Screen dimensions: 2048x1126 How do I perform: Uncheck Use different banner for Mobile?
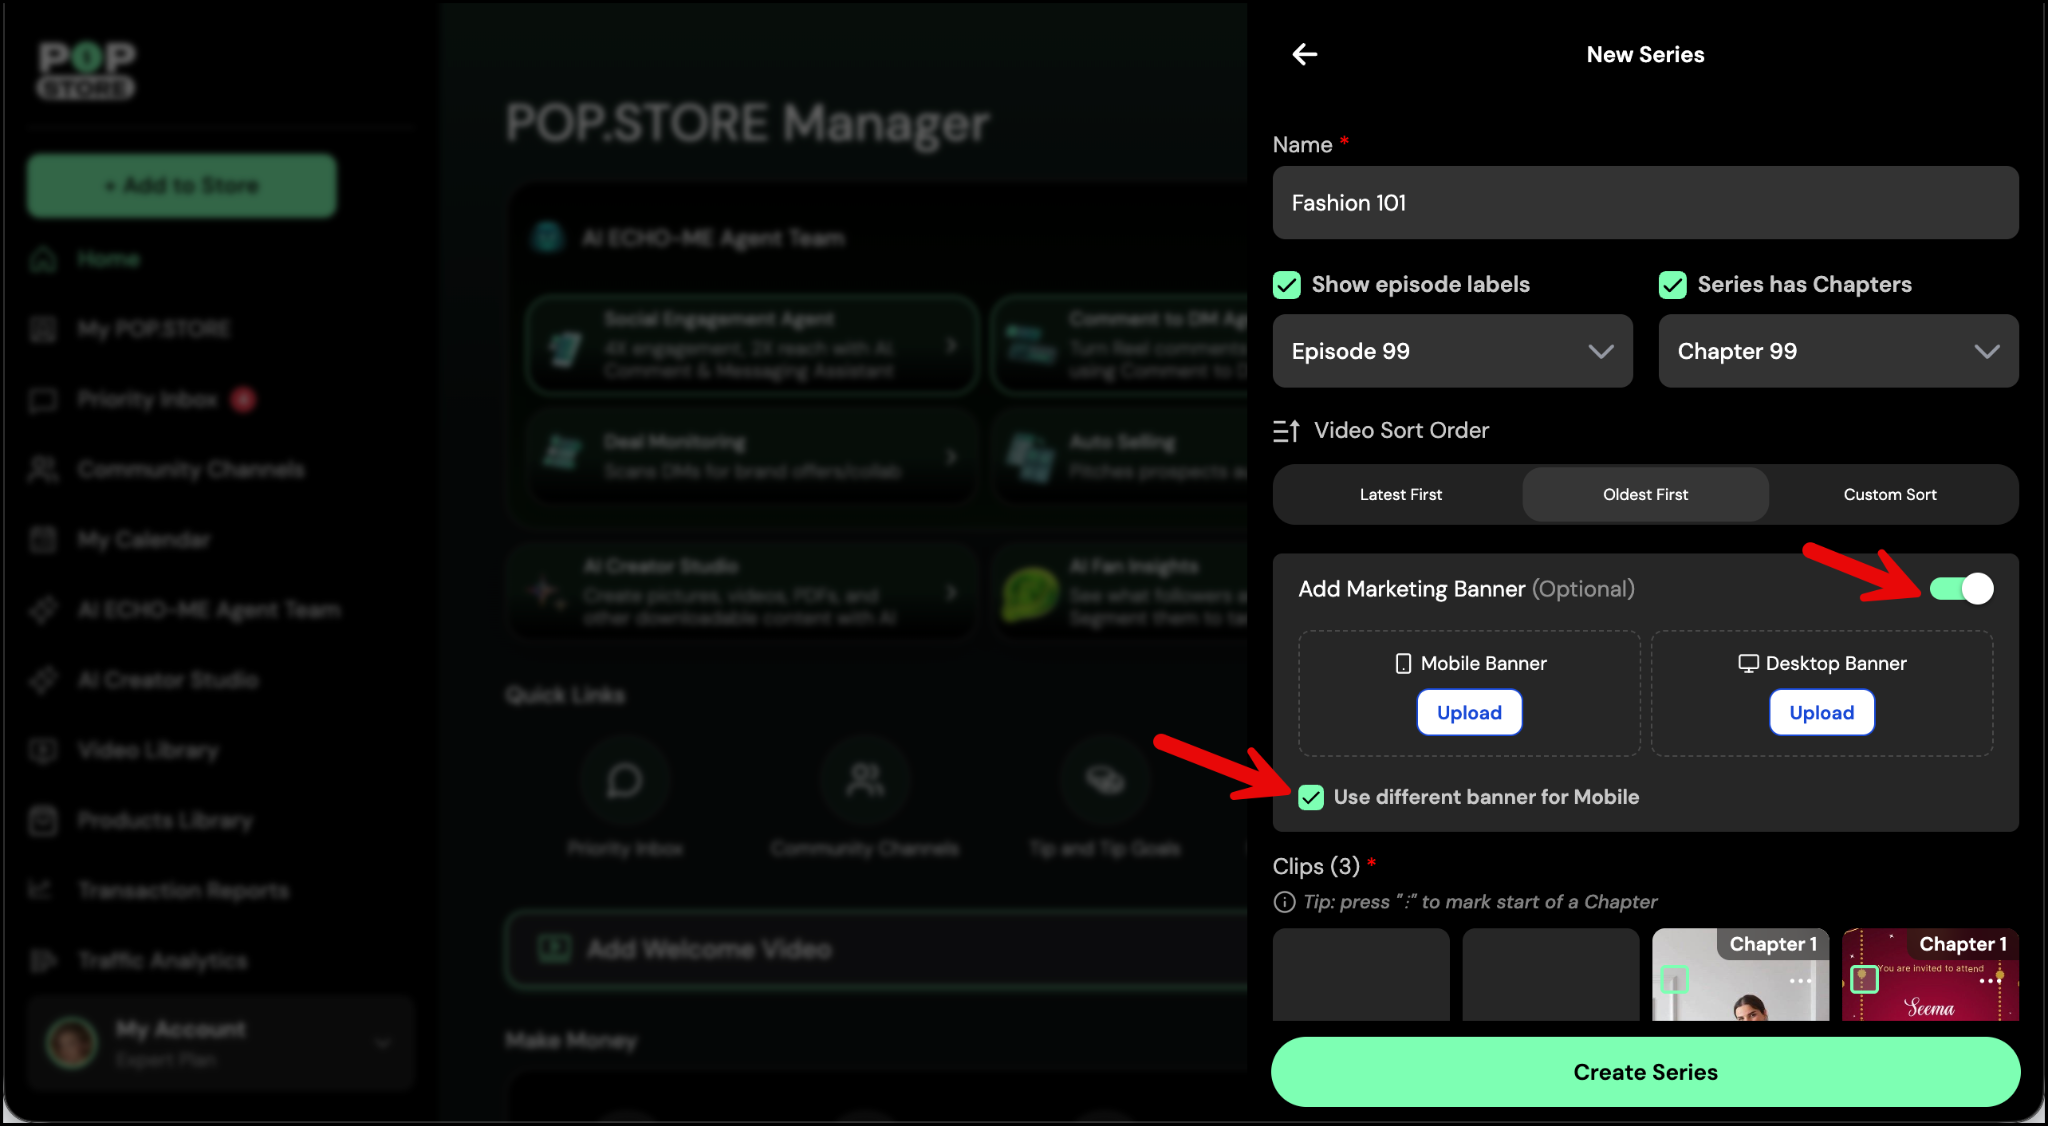click(x=1310, y=797)
